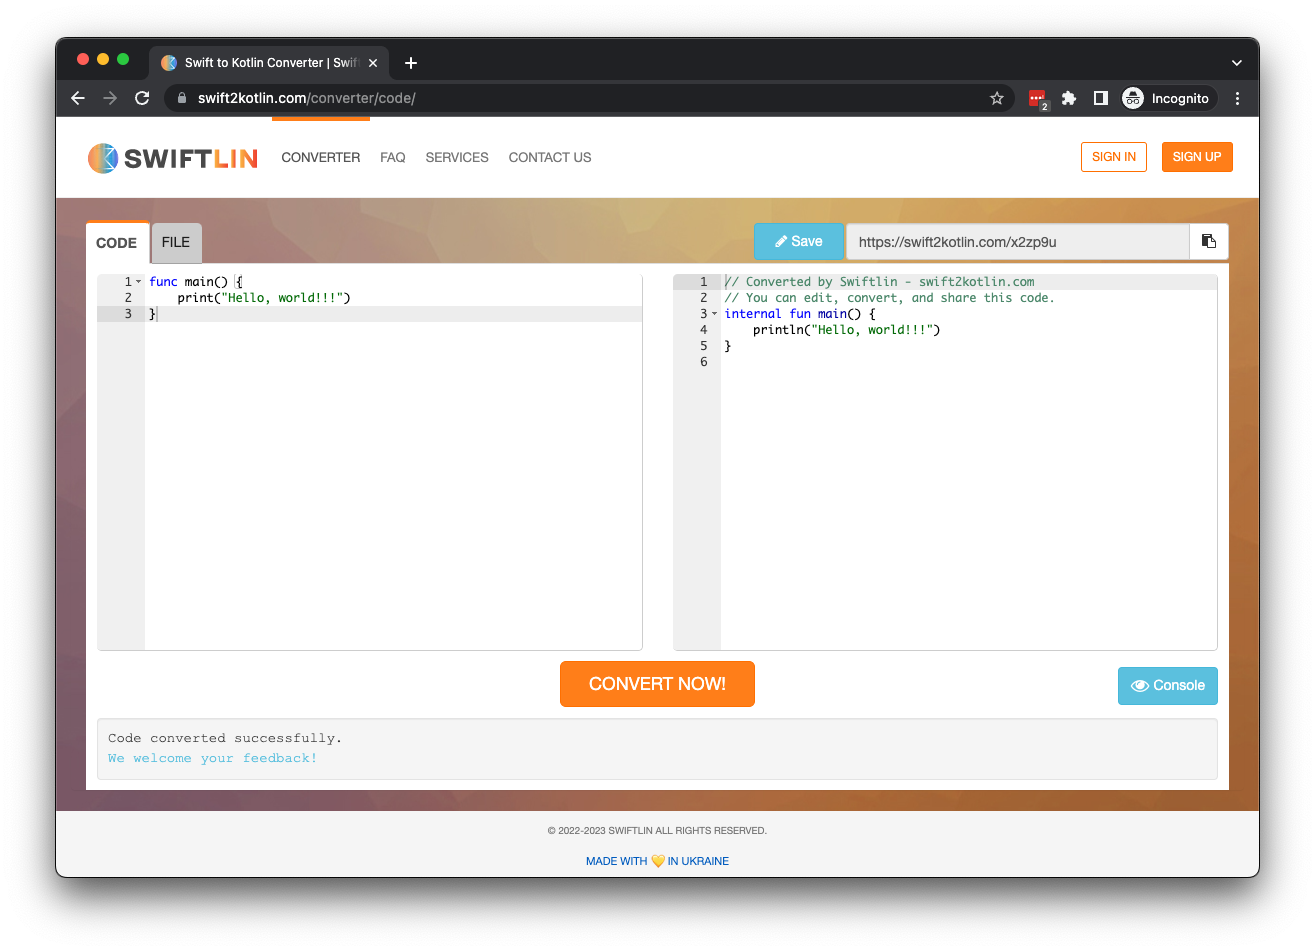1315x951 pixels.
Task: Open the Extensions puzzle icon
Action: 1069,98
